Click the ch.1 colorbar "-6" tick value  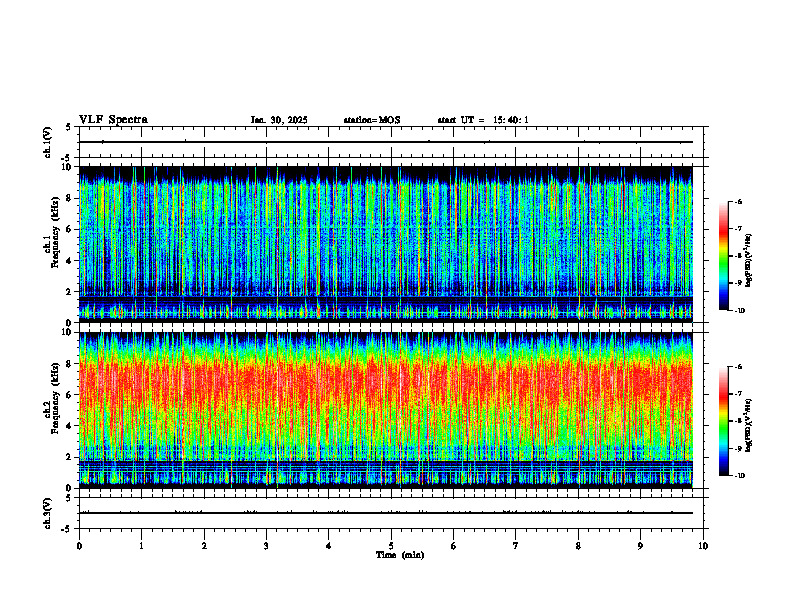click(739, 202)
